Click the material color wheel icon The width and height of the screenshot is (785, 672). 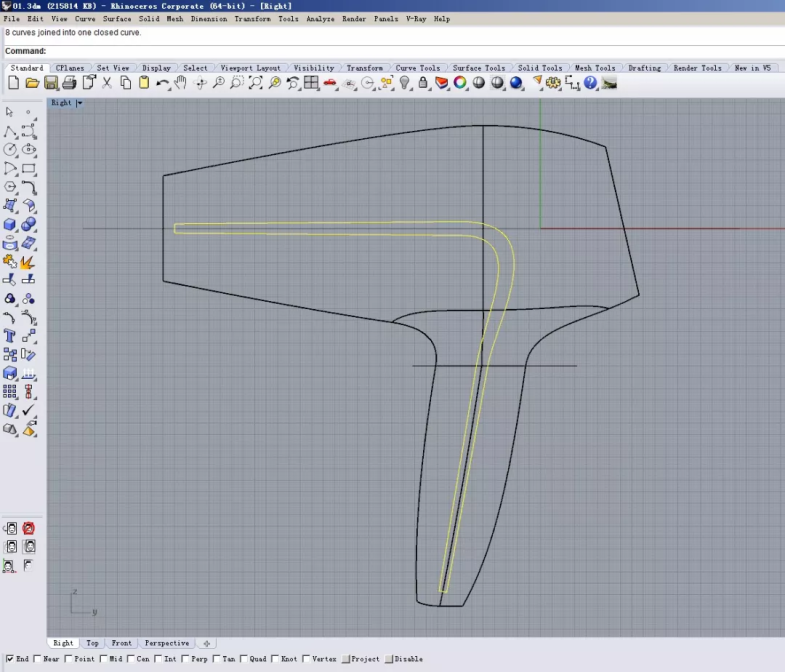(460, 83)
